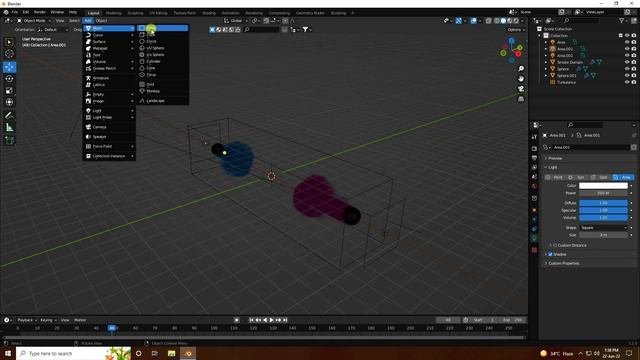640x360 pixels.
Task: Open the light Shape Square dropdown
Action: click(603, 228)
